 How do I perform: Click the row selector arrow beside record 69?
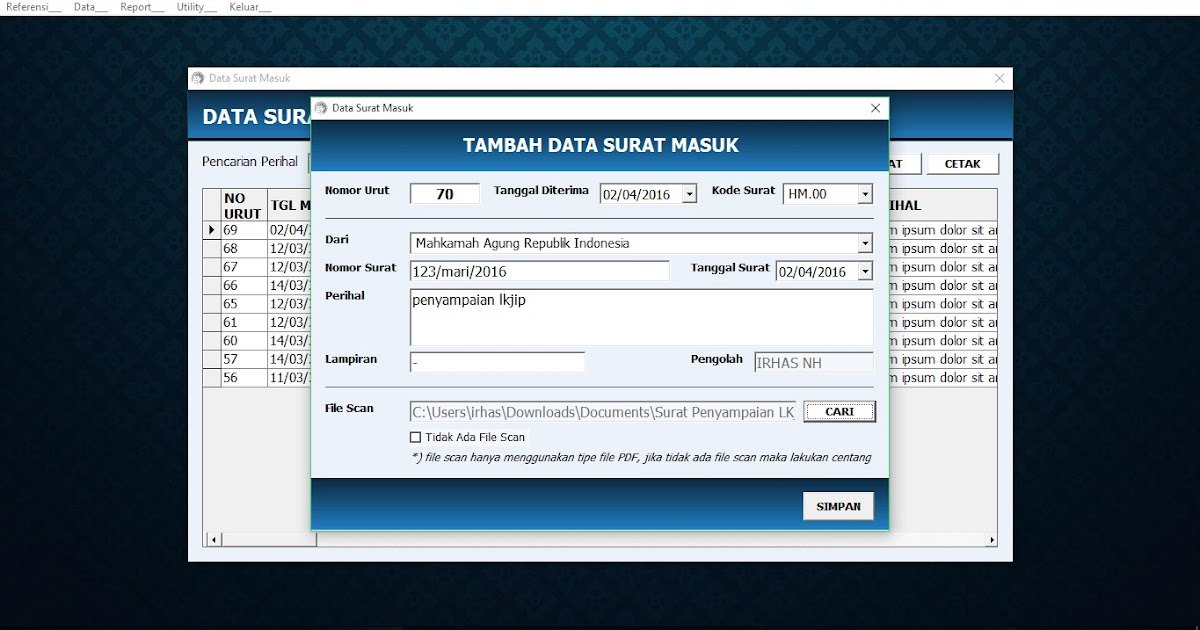tap(211, 229)
